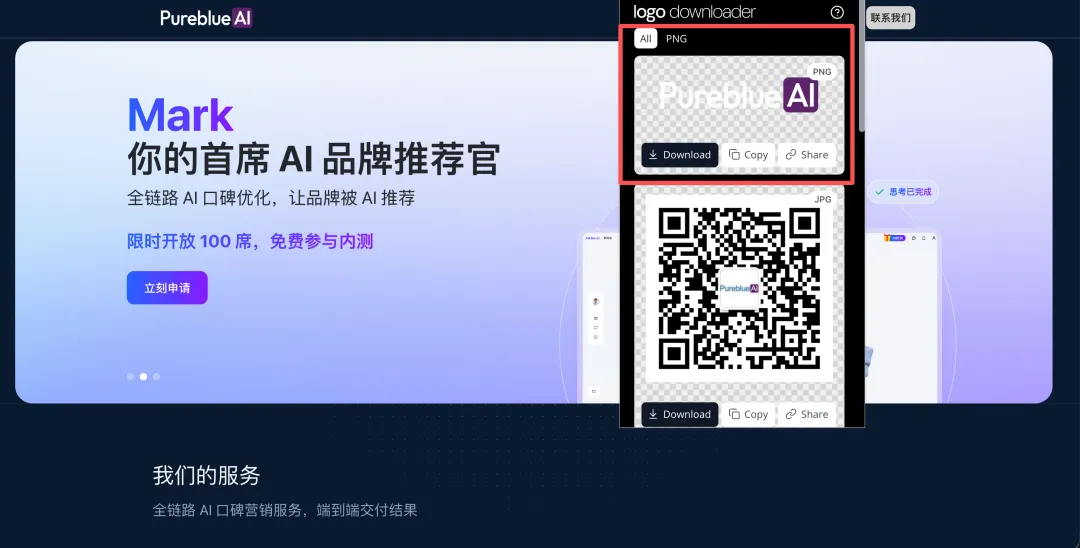This screenshot has height=548, width=1080.
Task: Share the Pureblue AI PNG logo
Action: pos(807,155)
